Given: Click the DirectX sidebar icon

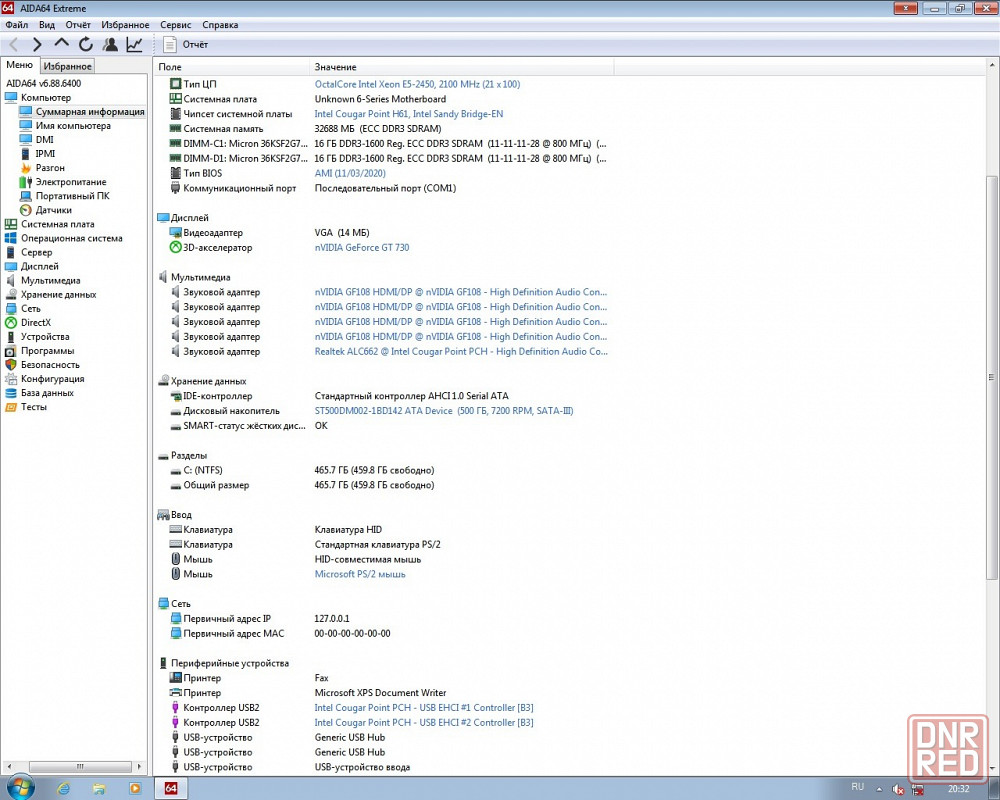Looking at the screenshot, I should [11, 323].
